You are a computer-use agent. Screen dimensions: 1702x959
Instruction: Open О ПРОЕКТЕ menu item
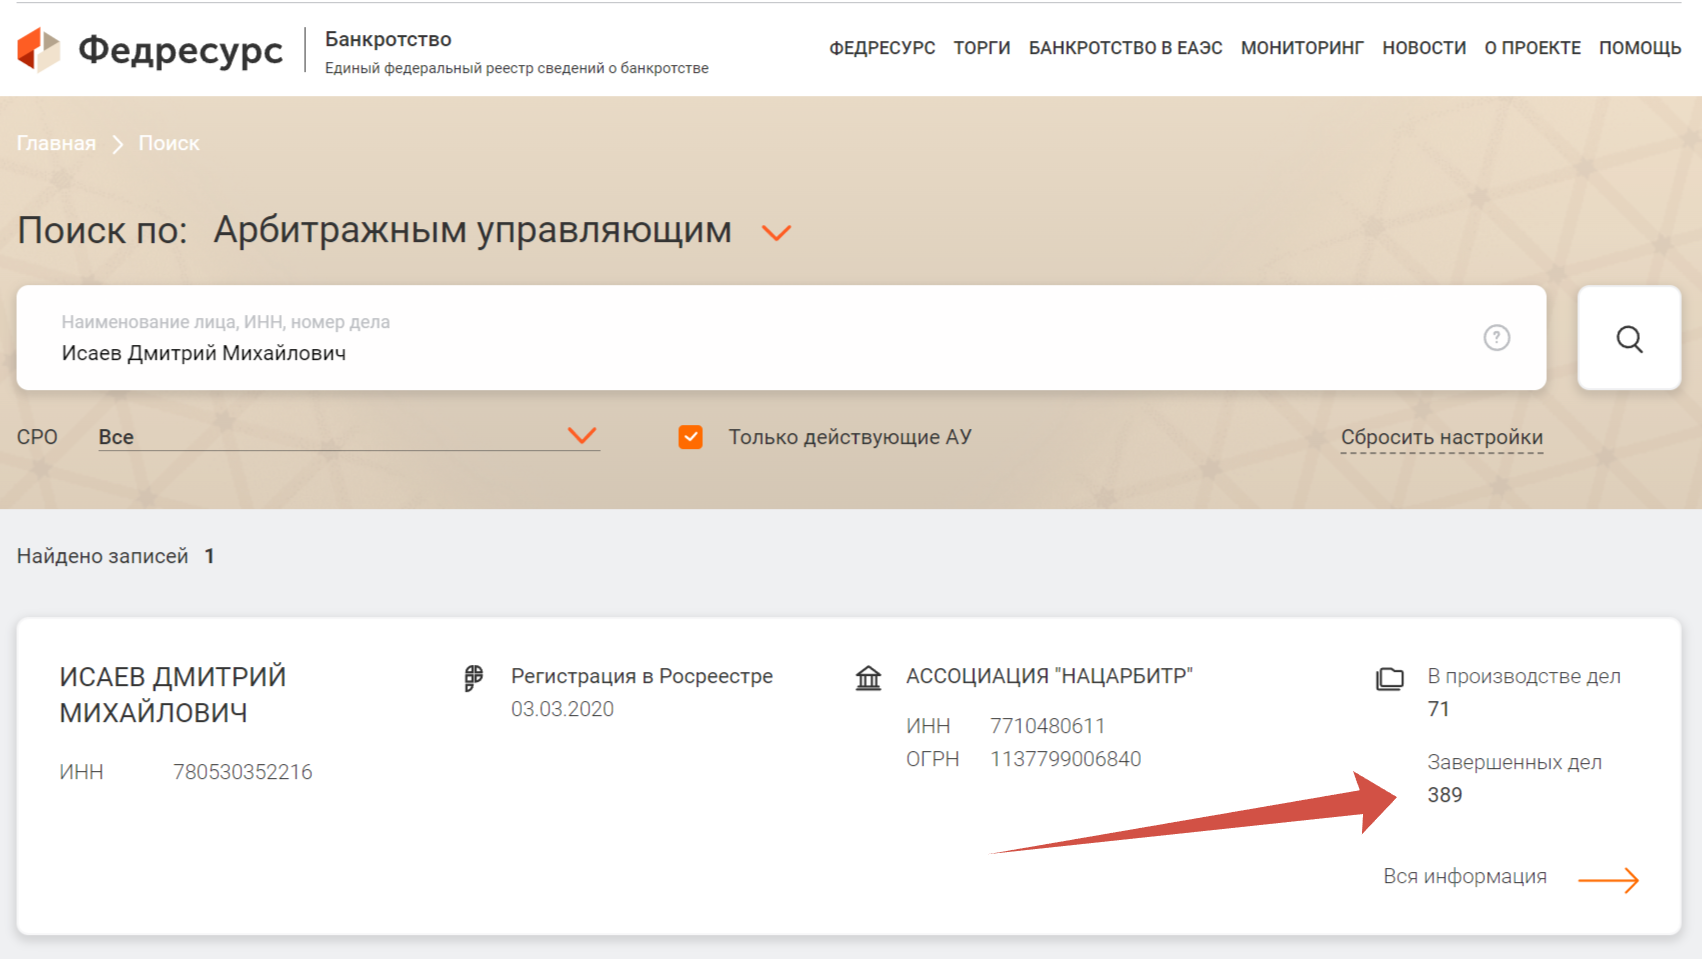(1533, 48)
